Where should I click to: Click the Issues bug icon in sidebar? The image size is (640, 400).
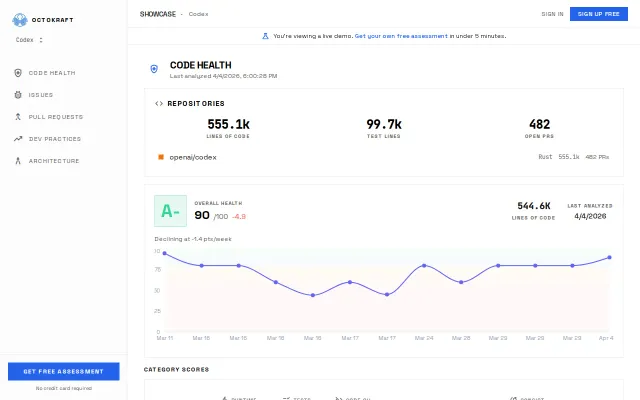tap(18, 95)
